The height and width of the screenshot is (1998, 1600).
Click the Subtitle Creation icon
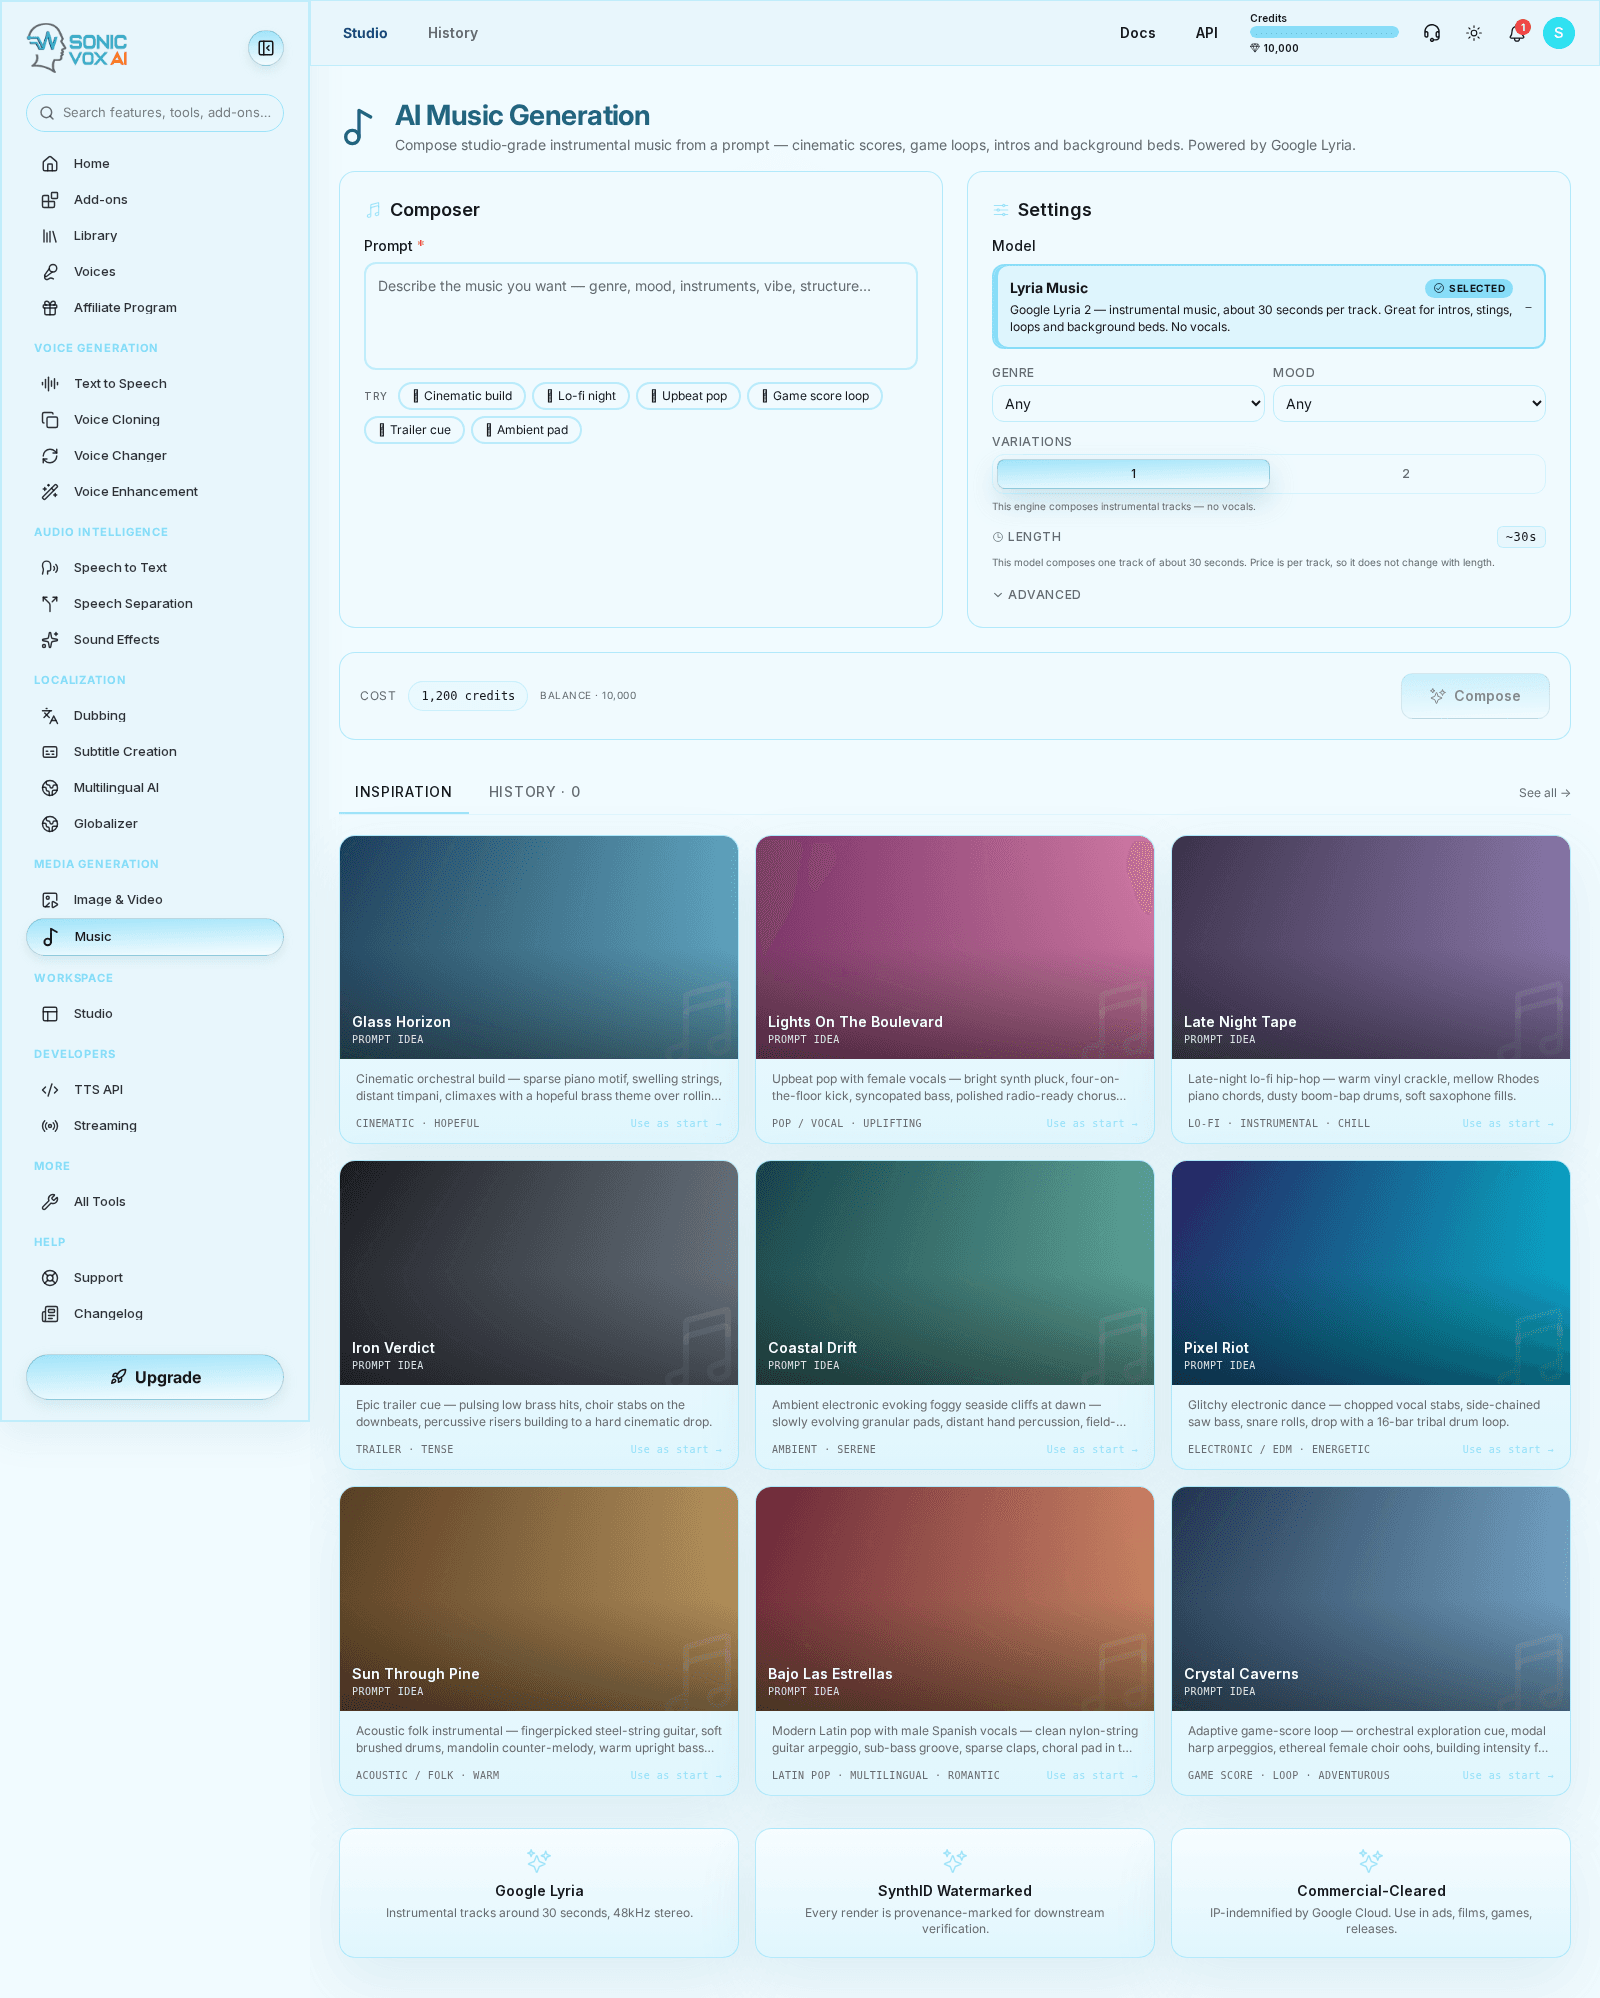click(x=50, y=752)
